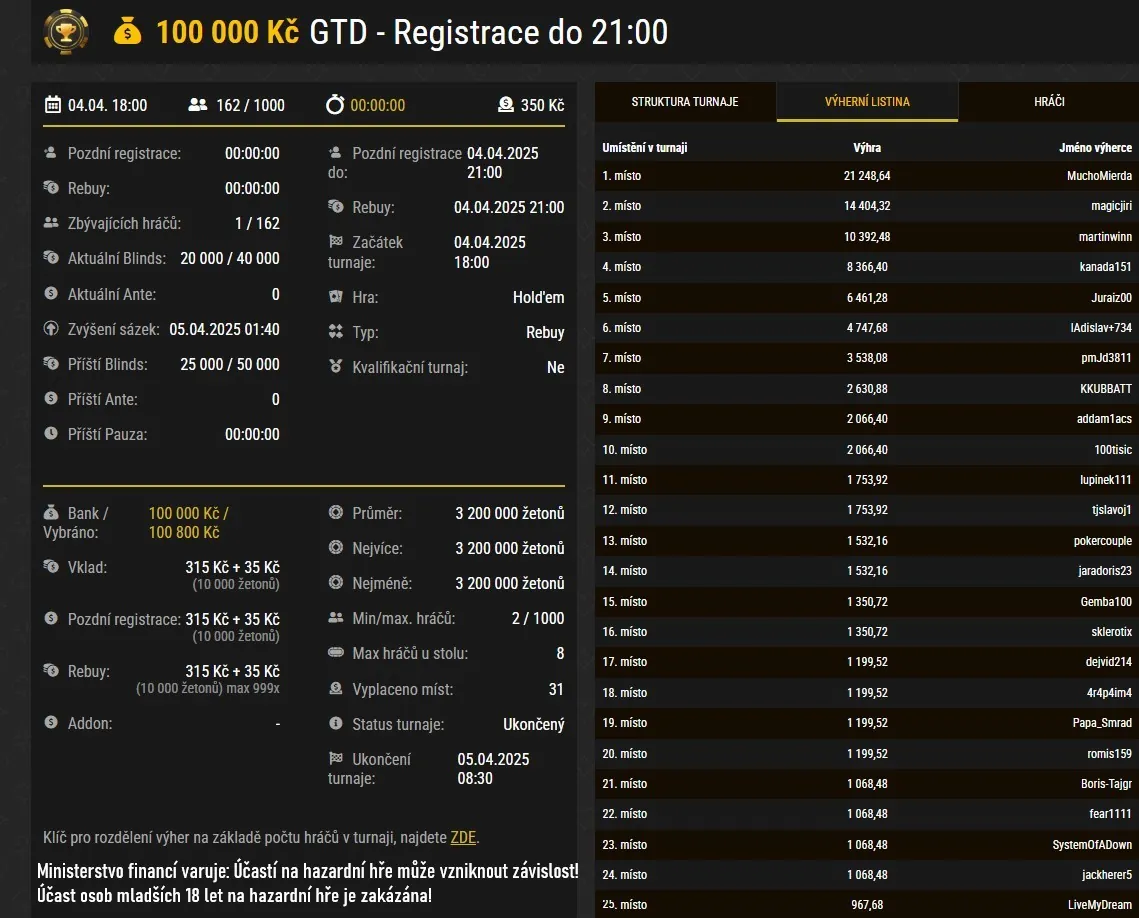Click the rebuy icon beside Rebuy 00:00:00

(48, 188)
